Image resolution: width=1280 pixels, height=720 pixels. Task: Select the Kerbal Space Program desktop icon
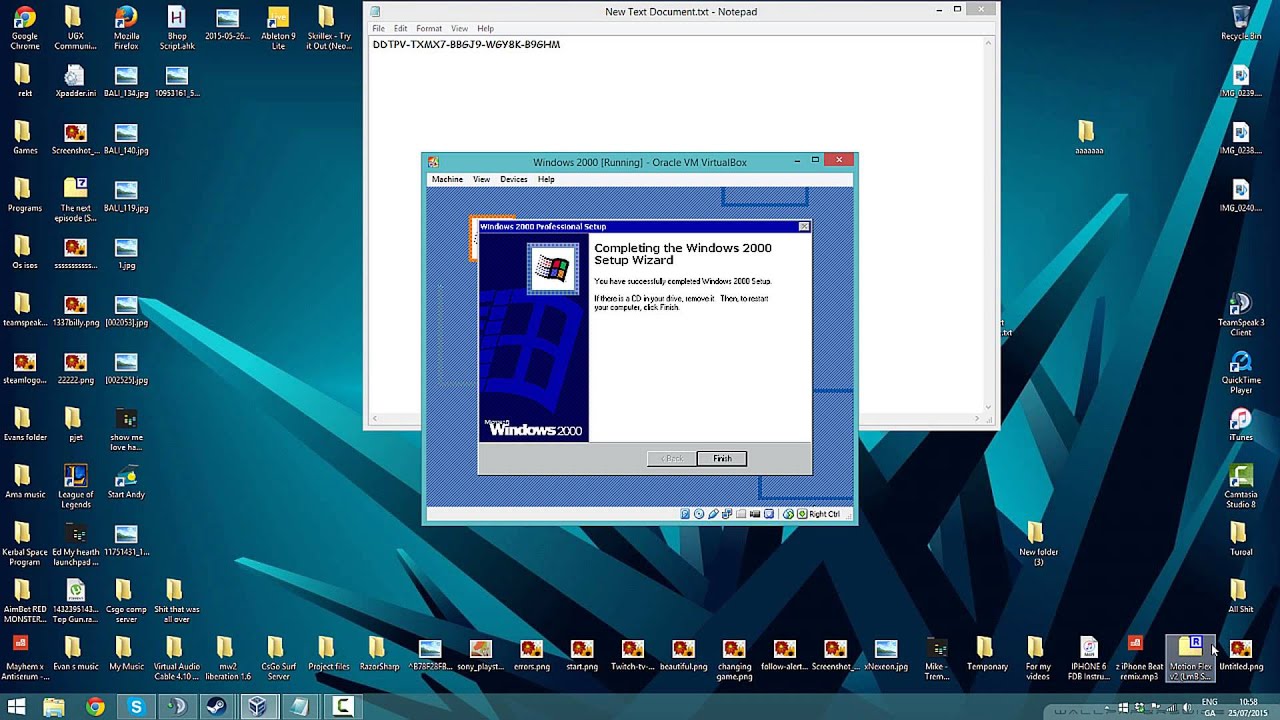tap(24, 545)
